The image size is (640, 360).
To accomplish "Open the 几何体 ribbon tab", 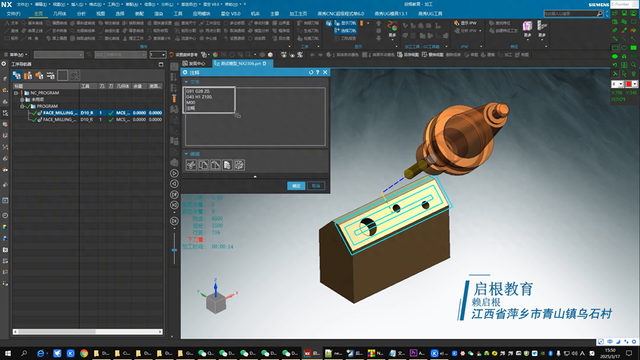I will (60, 13).
